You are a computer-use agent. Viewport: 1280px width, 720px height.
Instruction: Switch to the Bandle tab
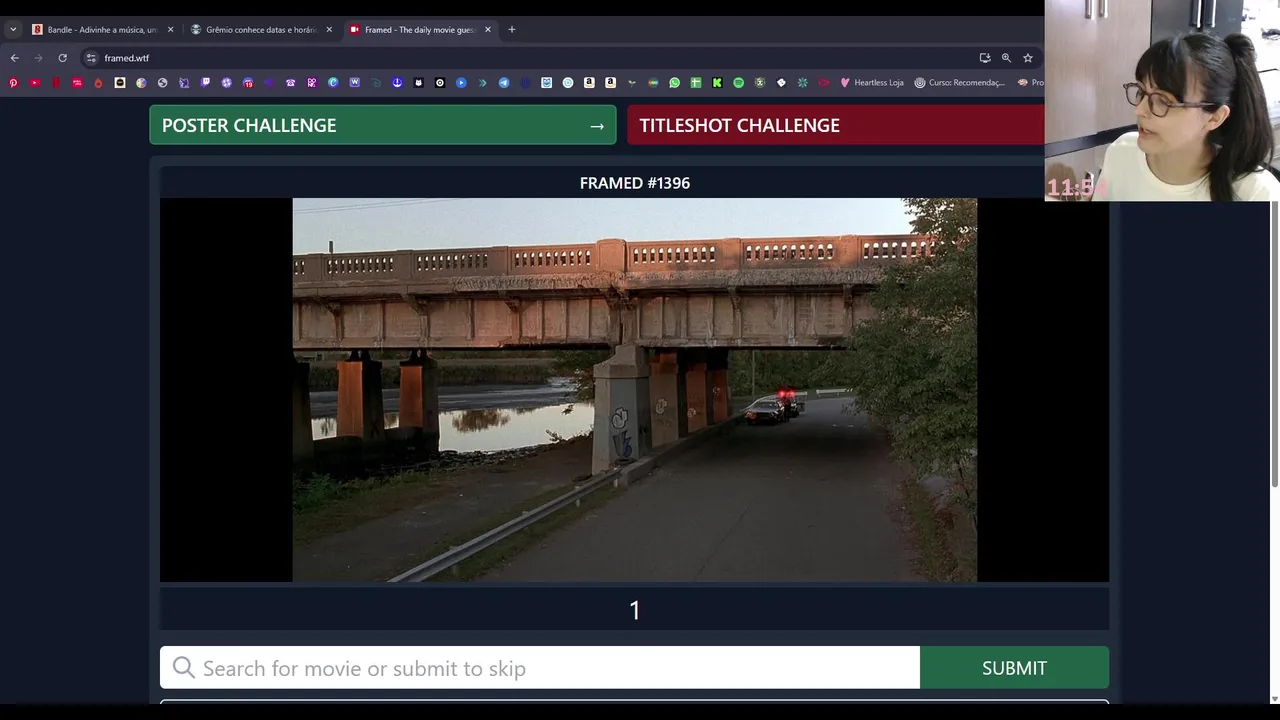tap(100, 30)
